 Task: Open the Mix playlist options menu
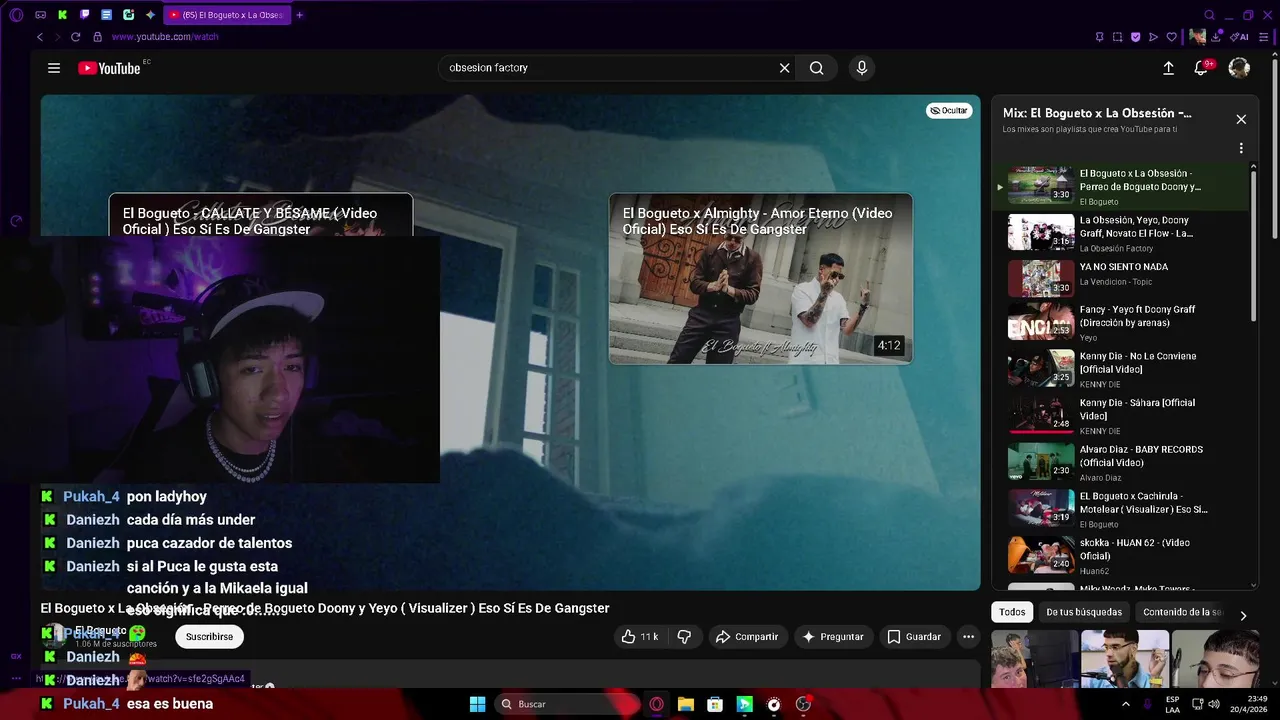pos(1241,148)
